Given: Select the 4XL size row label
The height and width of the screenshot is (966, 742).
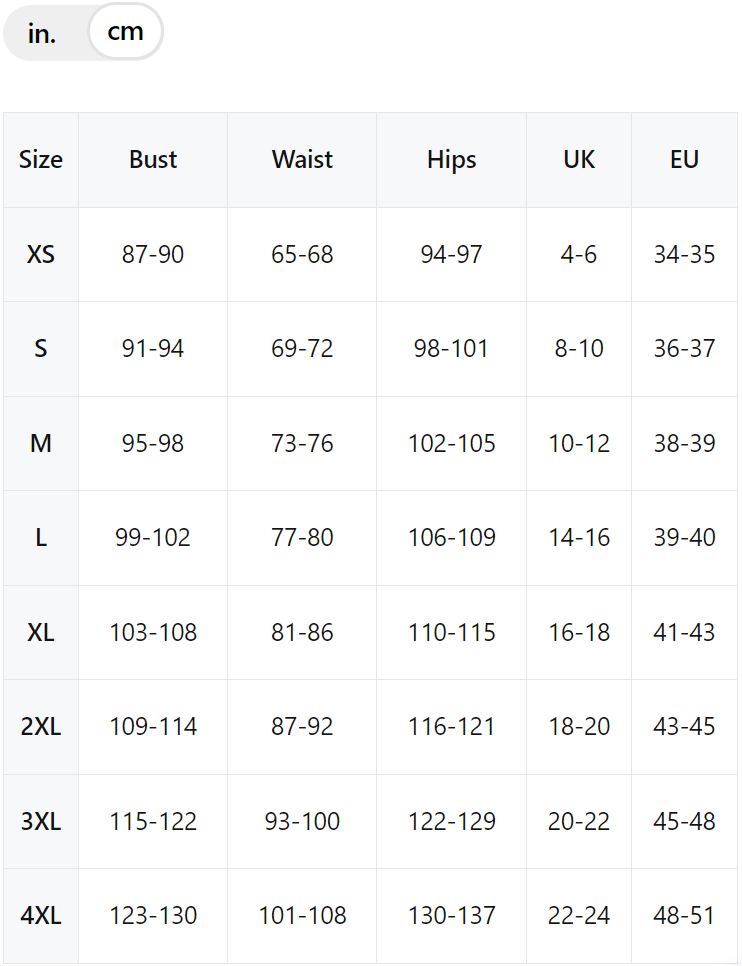Looking at the screenshot, I should pyautogui.click(x=41, y=916).
